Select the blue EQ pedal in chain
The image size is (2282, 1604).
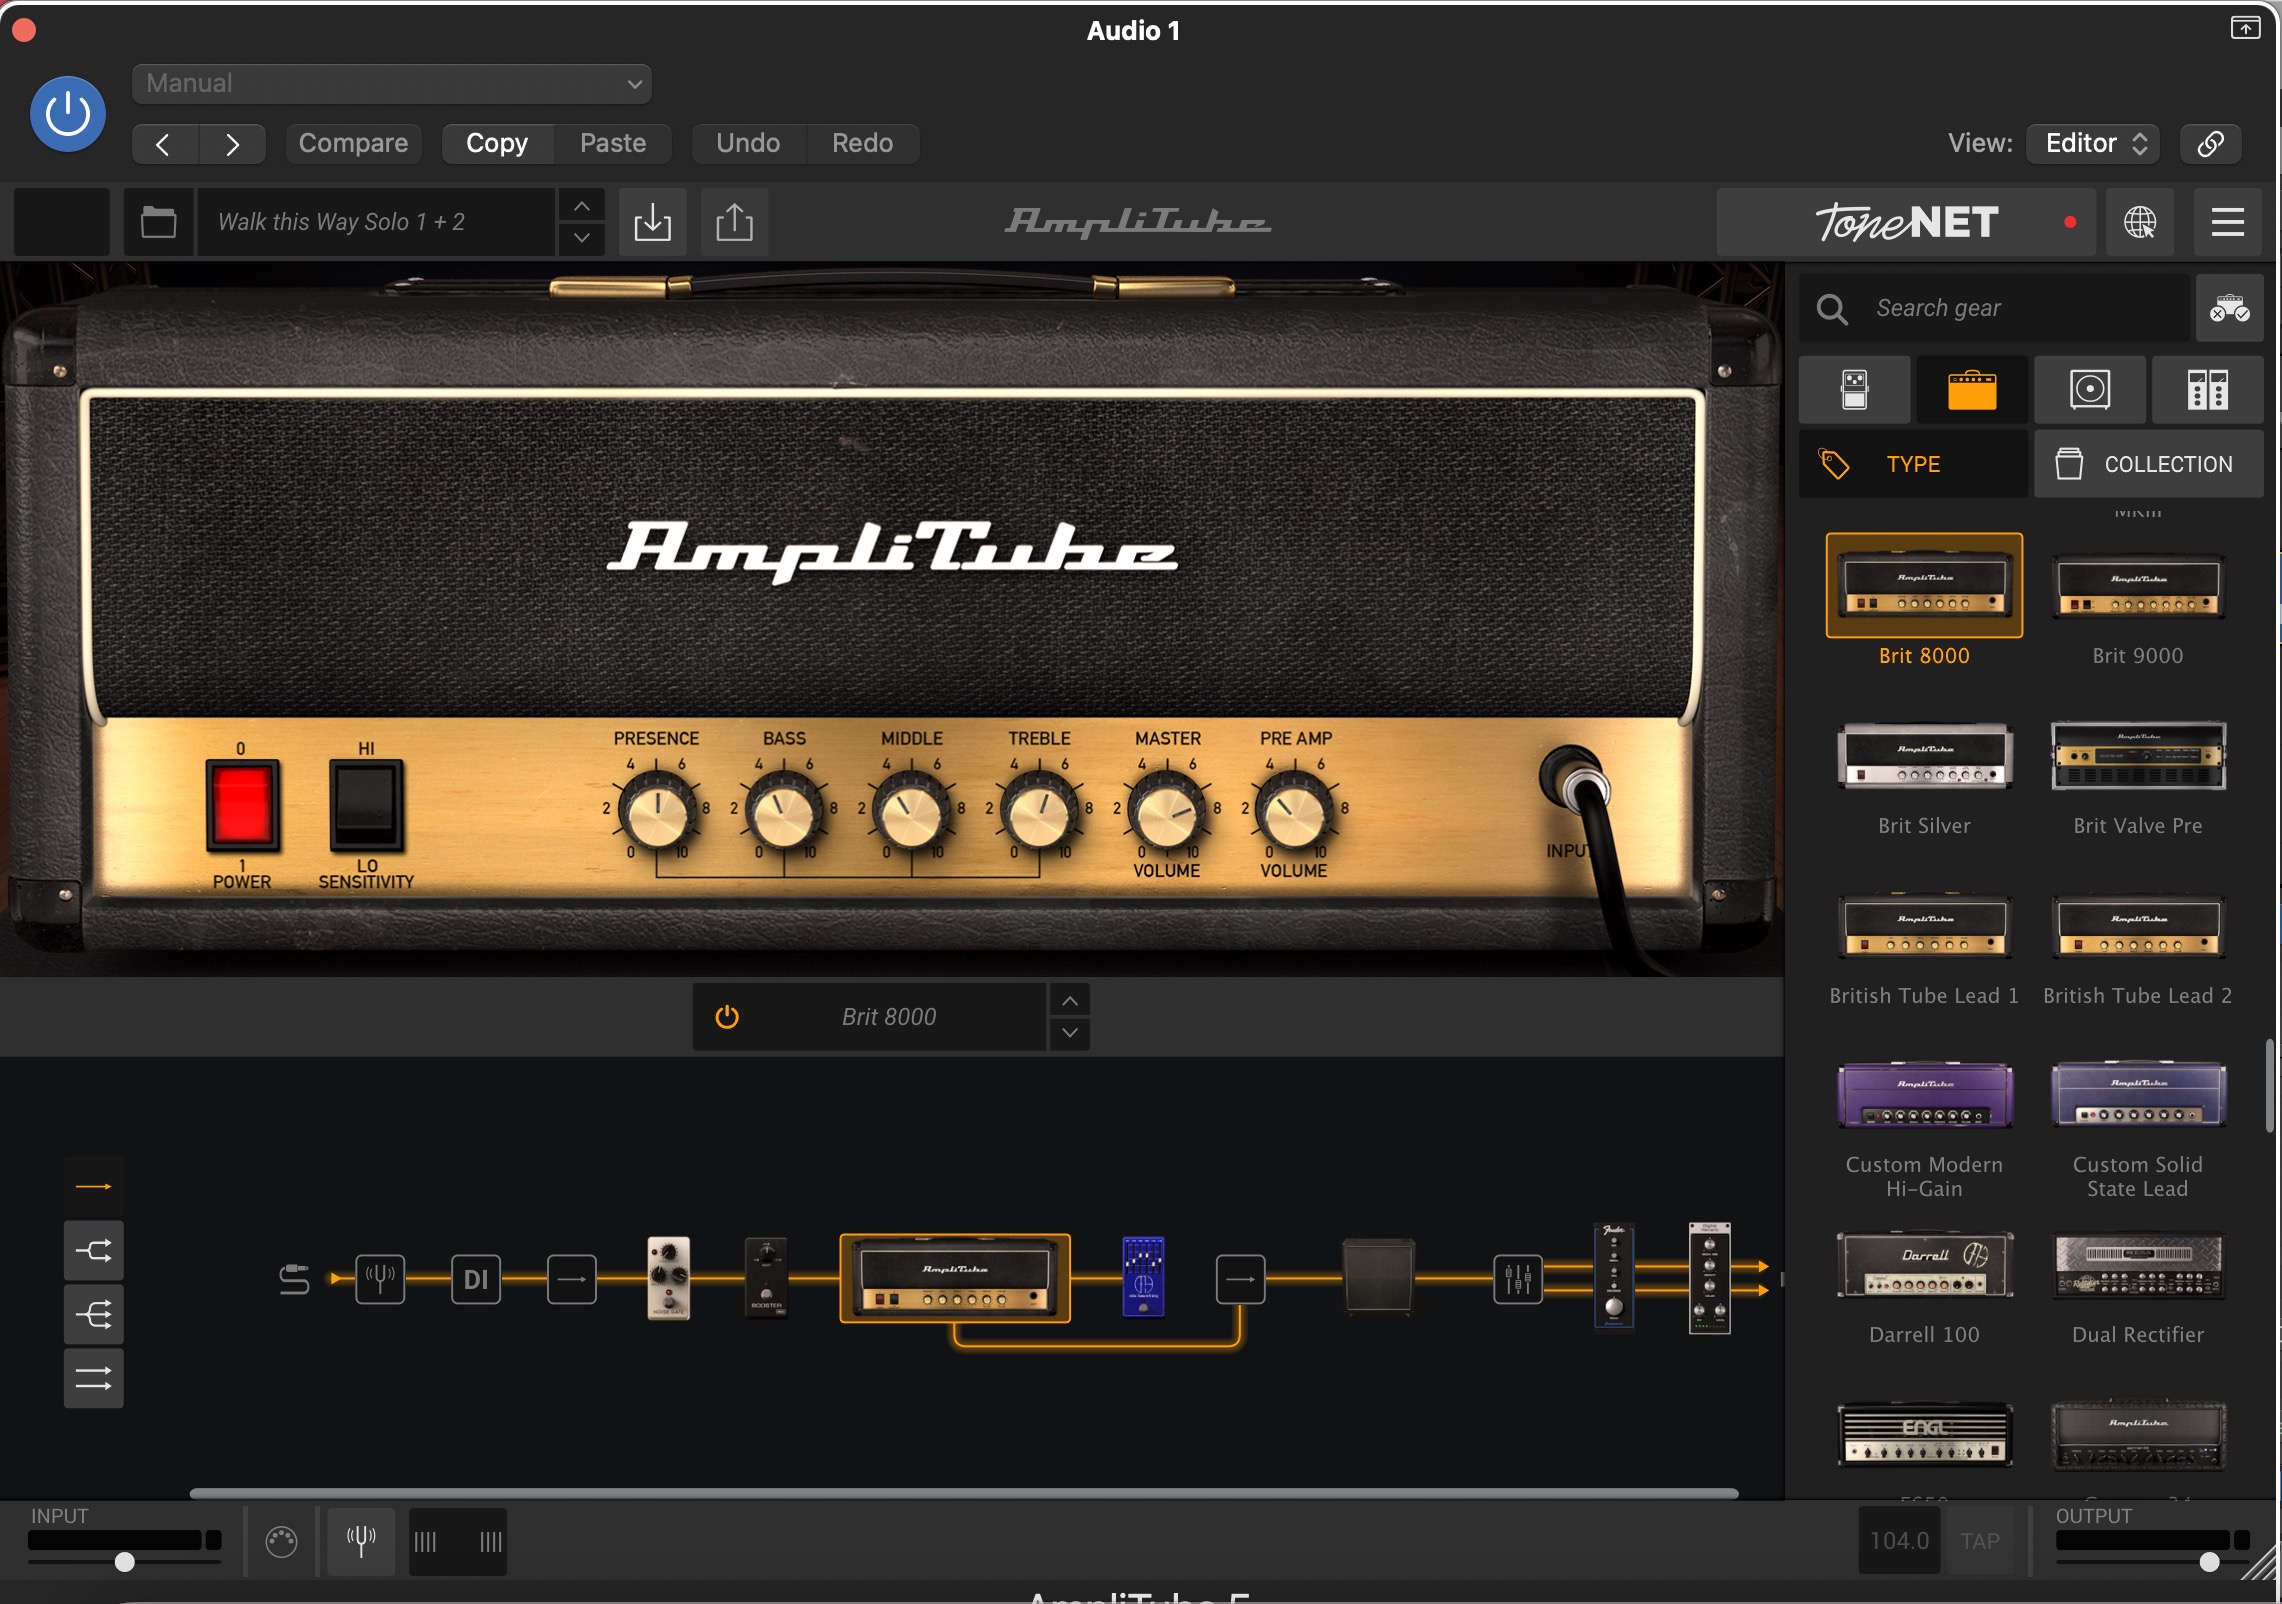pos(1143,1278)
